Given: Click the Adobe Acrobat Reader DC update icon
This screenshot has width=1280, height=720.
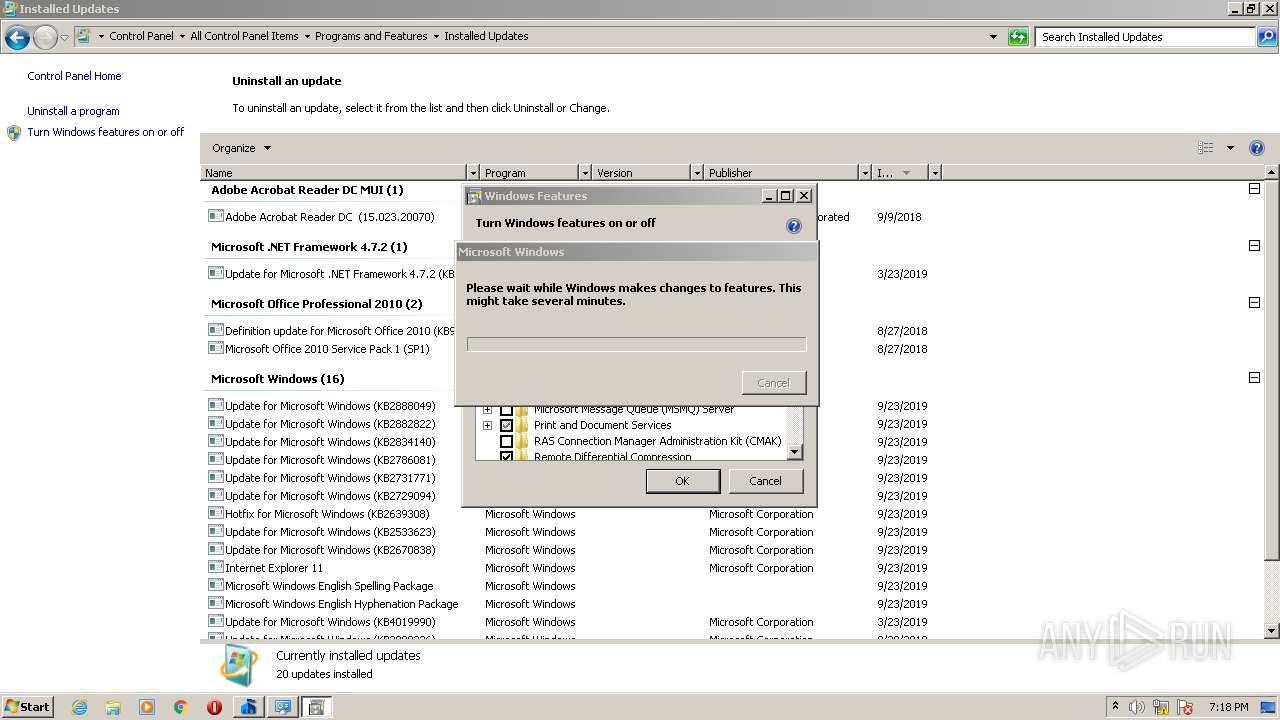Looking at the screenshot, I should point(215,216).
